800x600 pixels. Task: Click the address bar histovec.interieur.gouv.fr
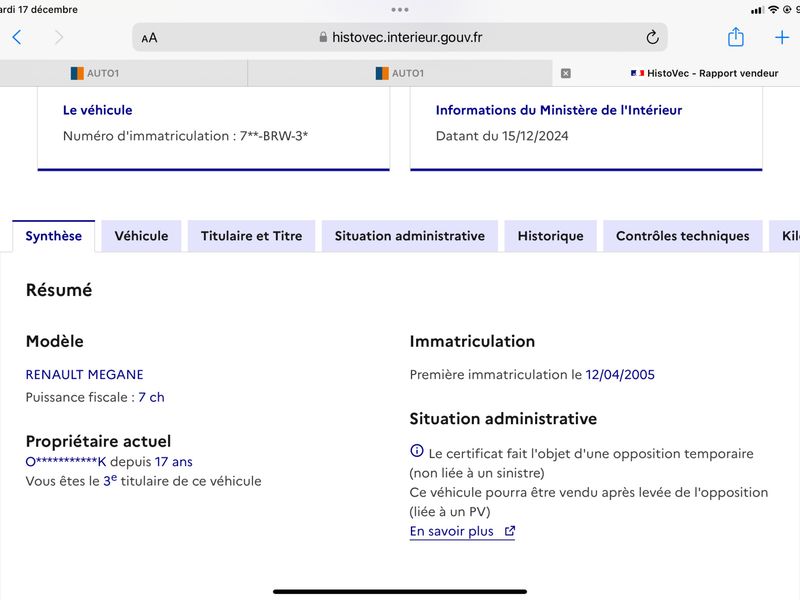[399, 37]
